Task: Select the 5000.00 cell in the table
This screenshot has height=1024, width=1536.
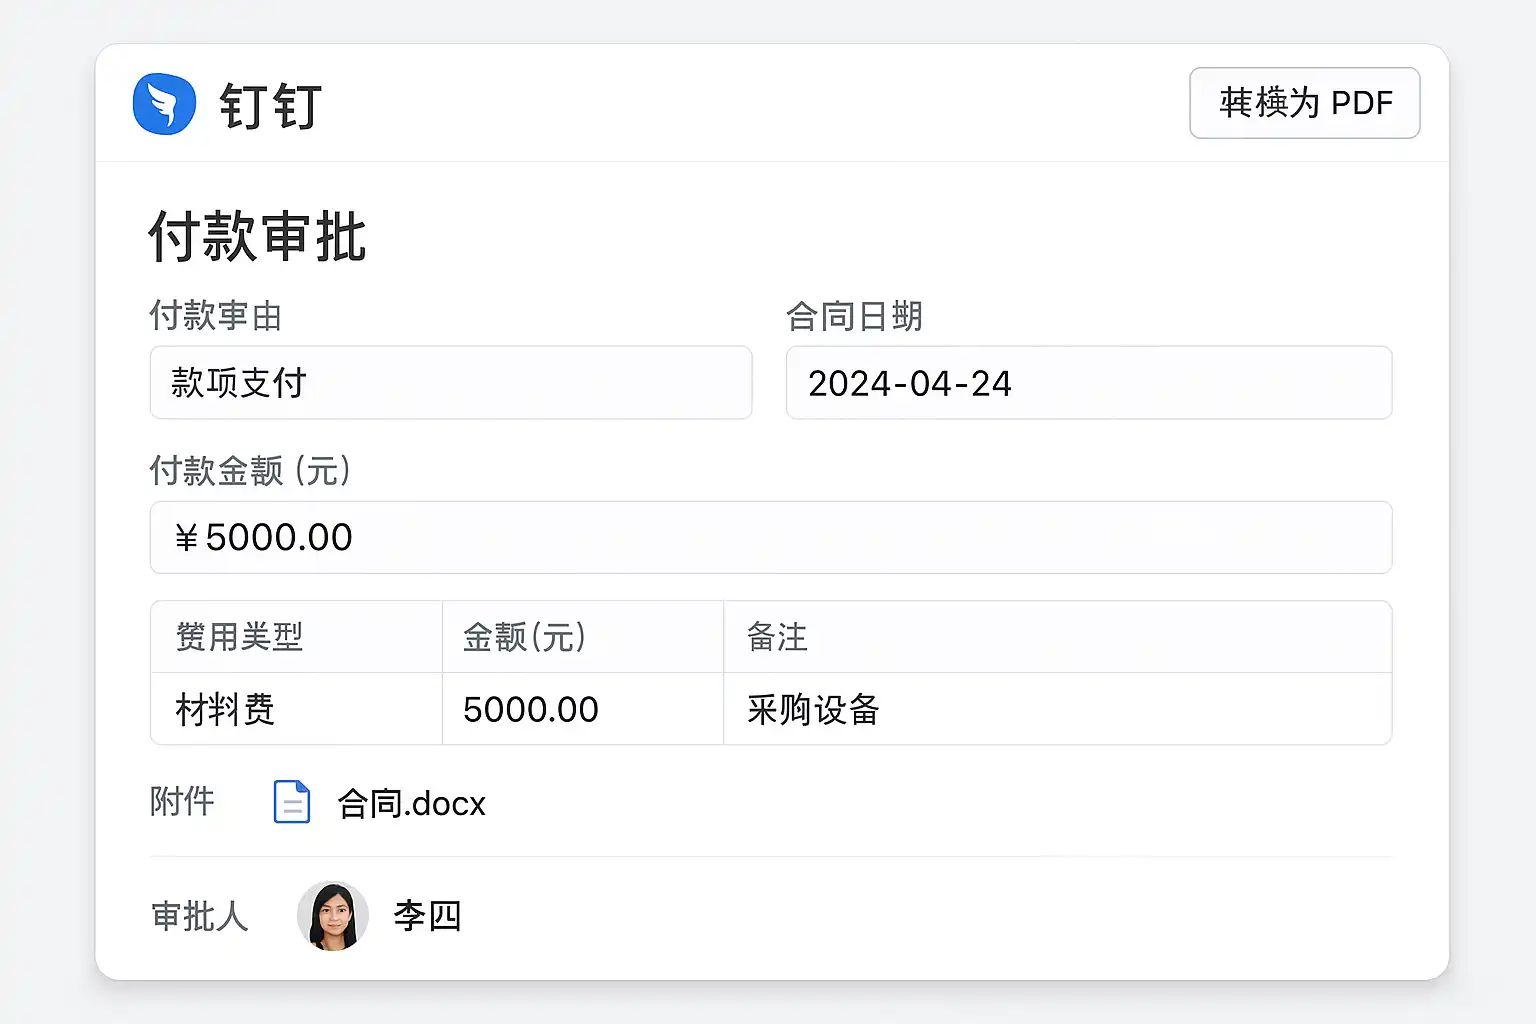Action: tap(531, 710)
